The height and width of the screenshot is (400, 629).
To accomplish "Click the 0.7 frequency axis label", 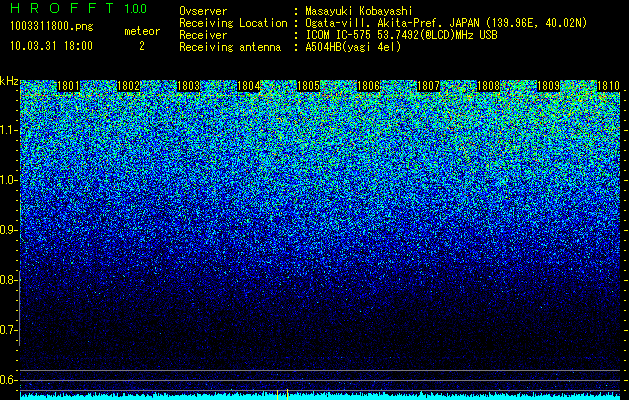I will 8,330.
